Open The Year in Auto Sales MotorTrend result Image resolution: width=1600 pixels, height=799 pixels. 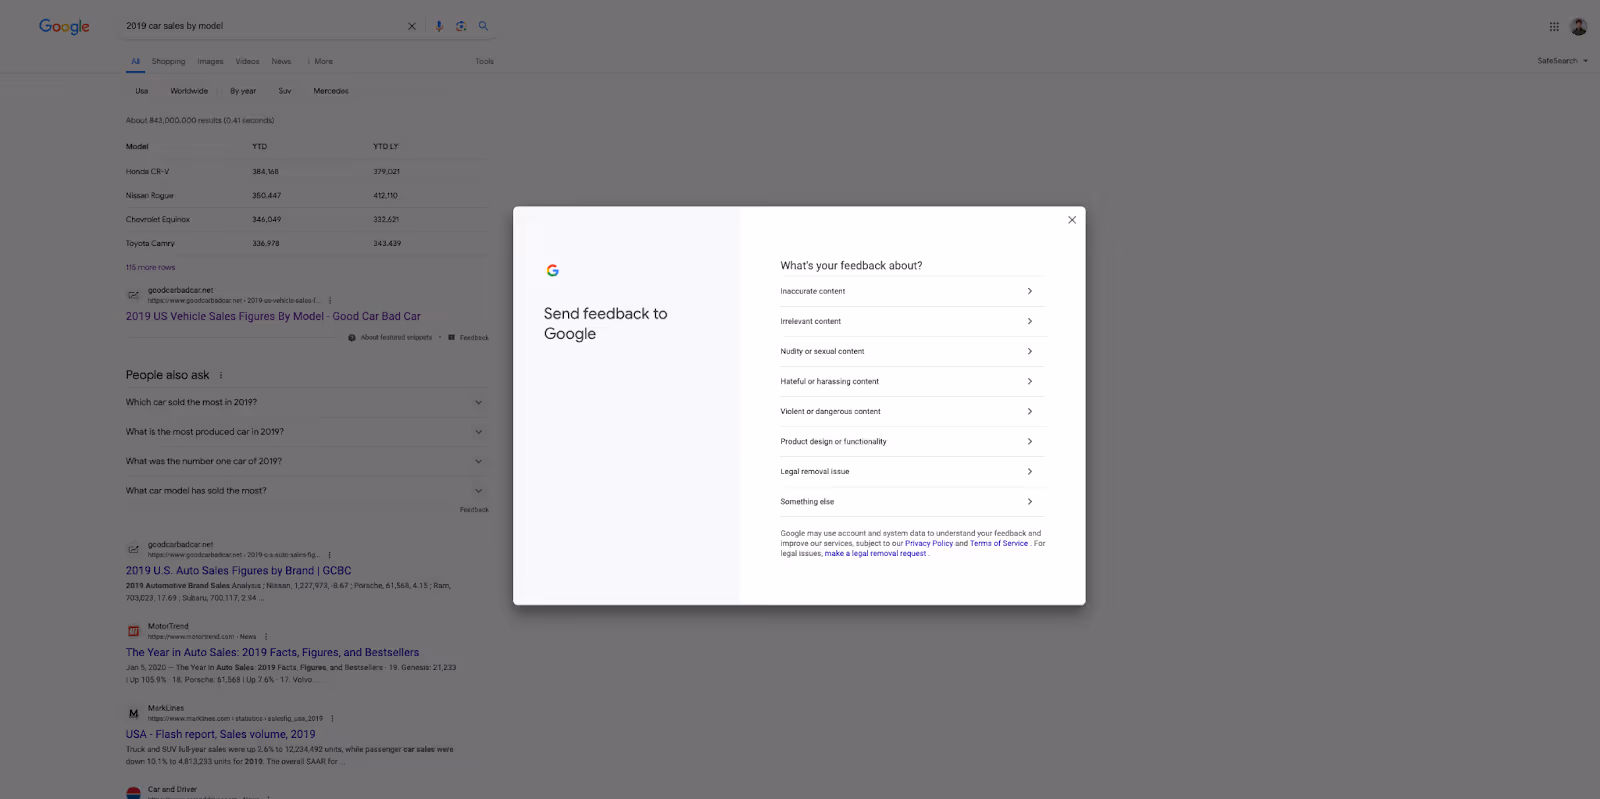click(272, 652)
